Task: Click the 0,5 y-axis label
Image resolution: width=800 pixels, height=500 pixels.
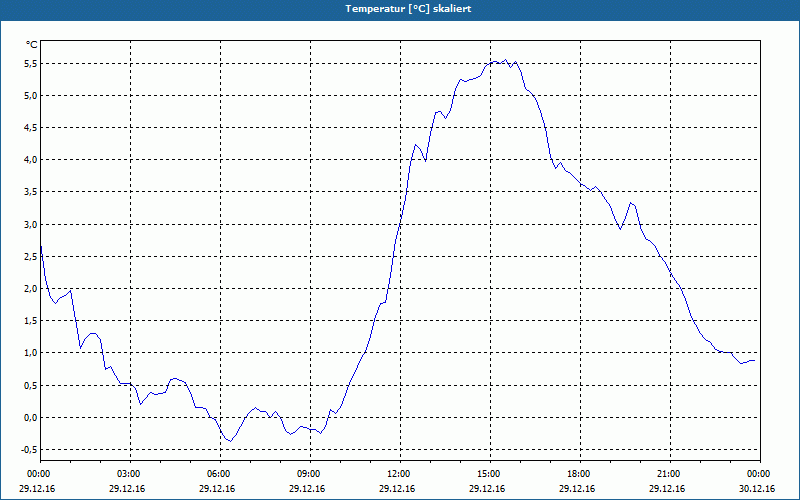Action: [x=31, y=386]
